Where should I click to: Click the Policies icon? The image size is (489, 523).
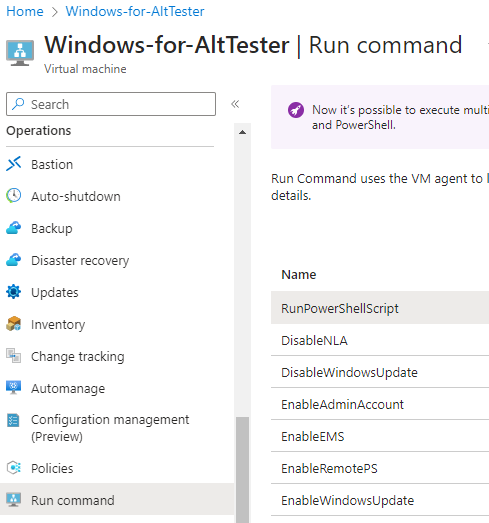click(x=14, y=468)
